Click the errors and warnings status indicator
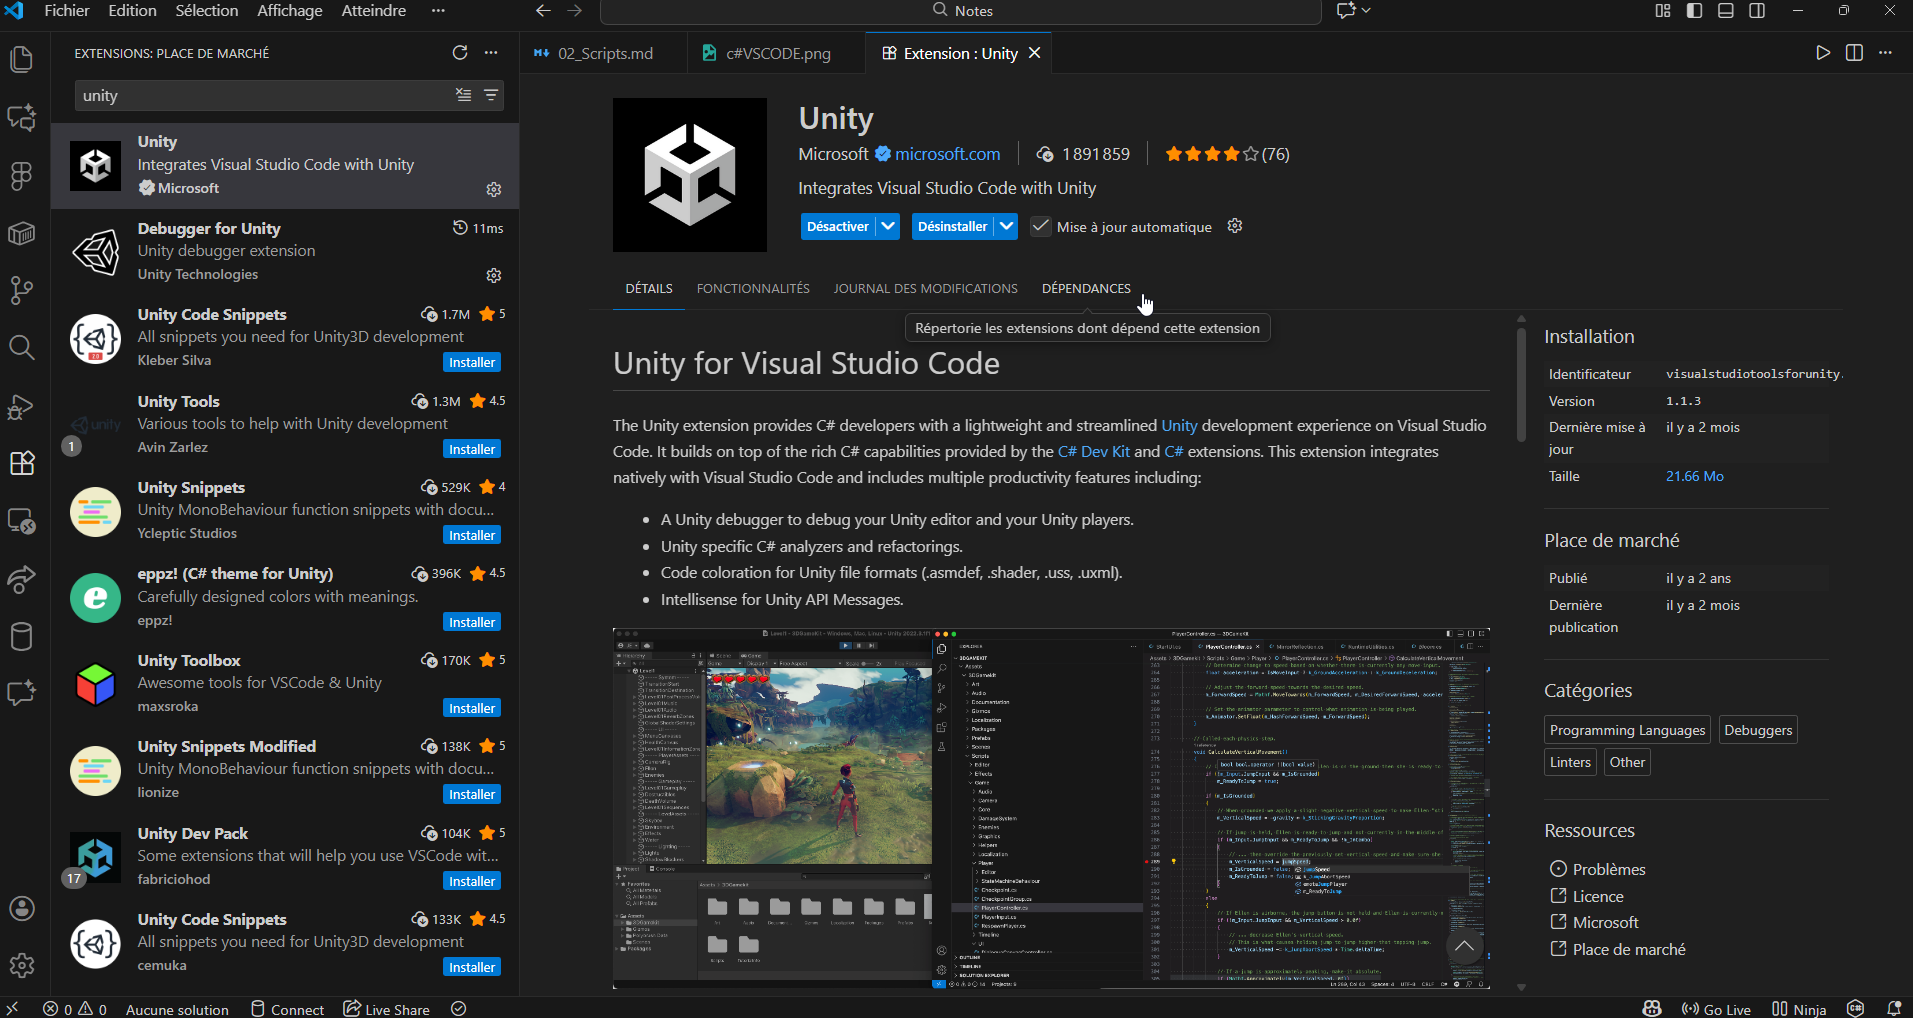This screenshot has width=1913, height=1018. pyautogui.click(x=75, y=1009)
